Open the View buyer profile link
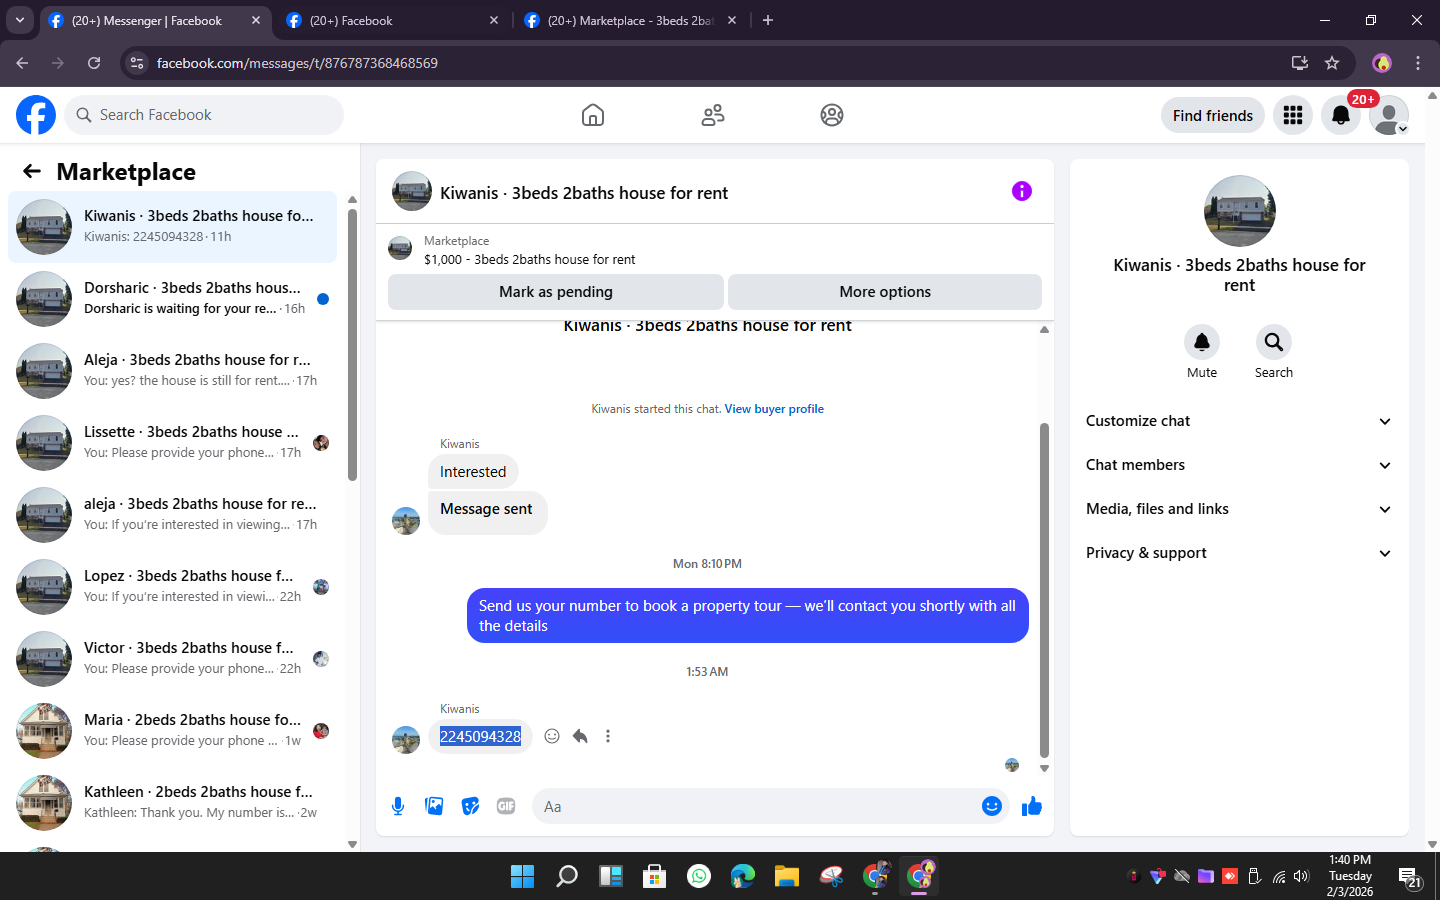This screenshot has height=900, width=1440. point(774,409)
